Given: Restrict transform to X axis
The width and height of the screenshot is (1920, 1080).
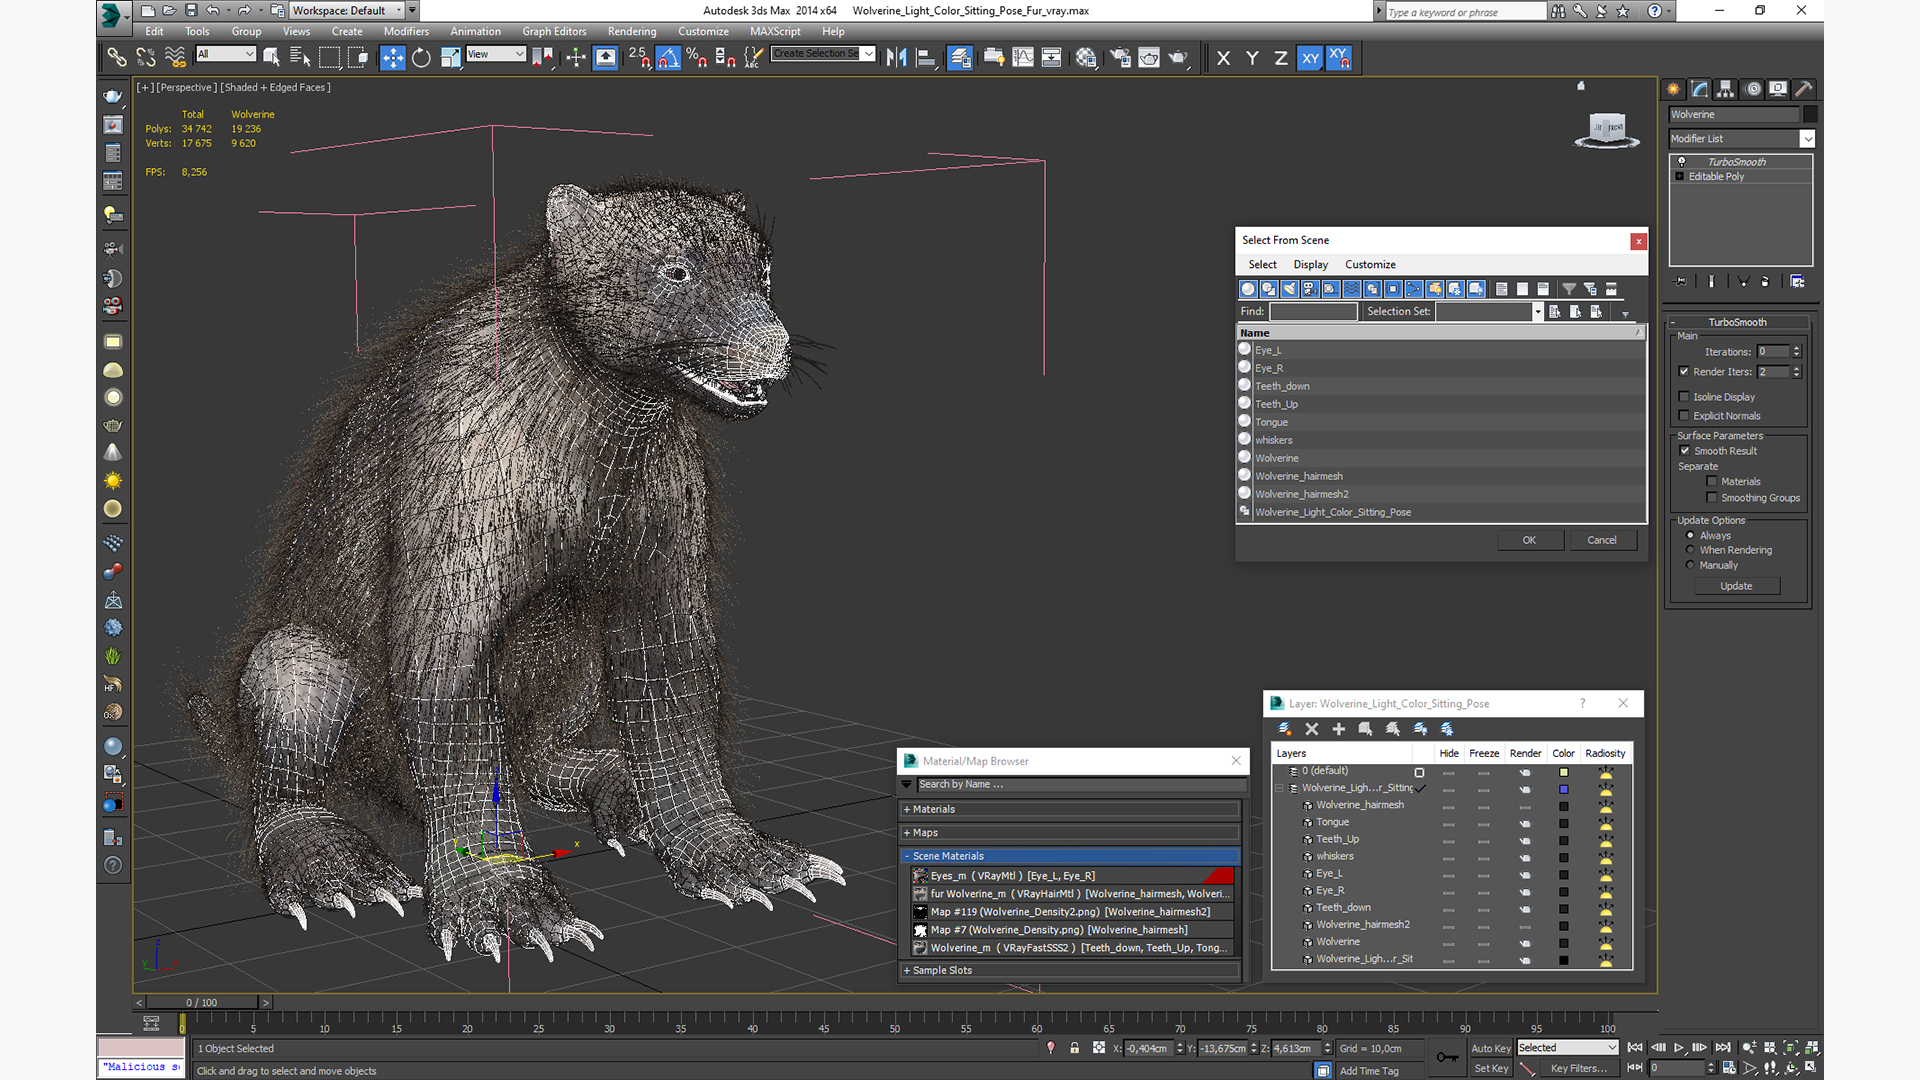Looking at the screenshot, I should click(1223, 58).
